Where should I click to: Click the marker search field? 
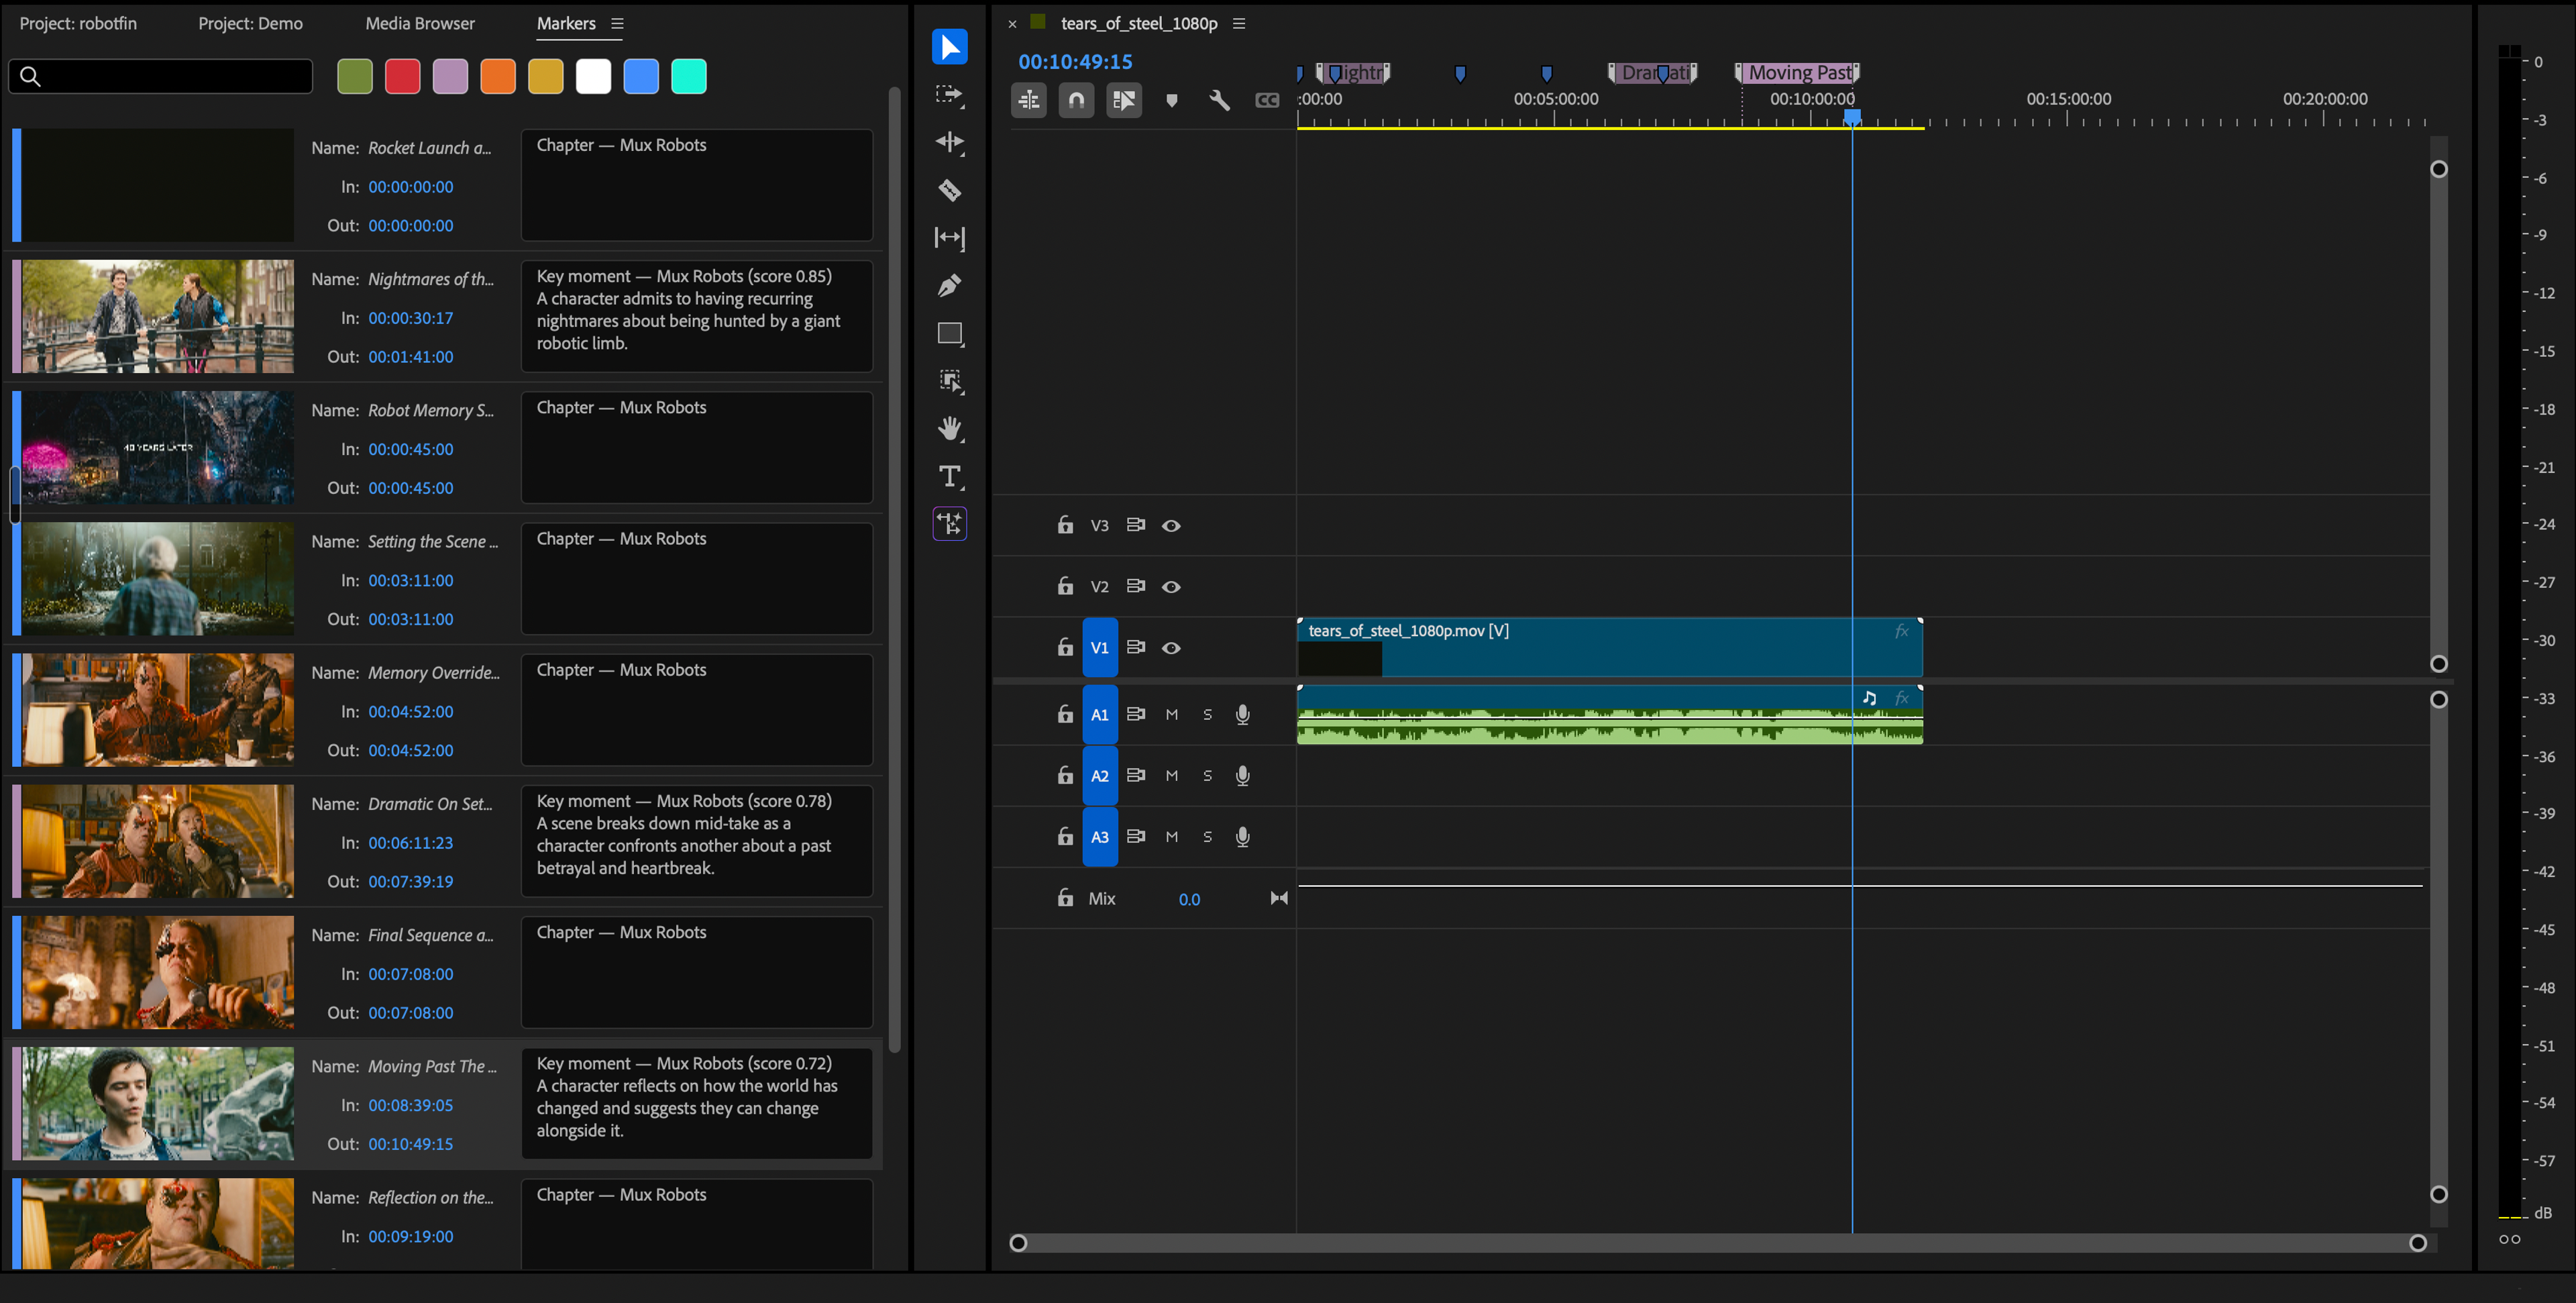(160, 76)
